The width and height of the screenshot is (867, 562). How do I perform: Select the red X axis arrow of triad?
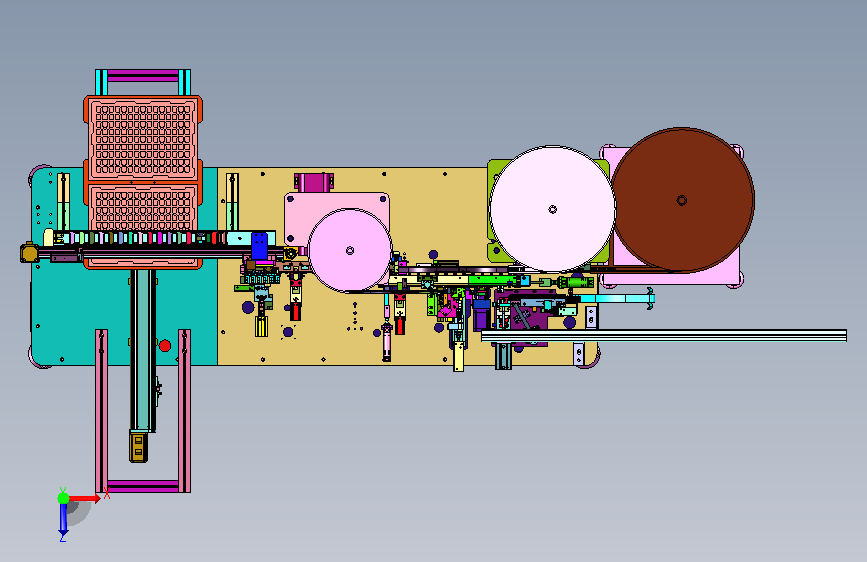84,498
